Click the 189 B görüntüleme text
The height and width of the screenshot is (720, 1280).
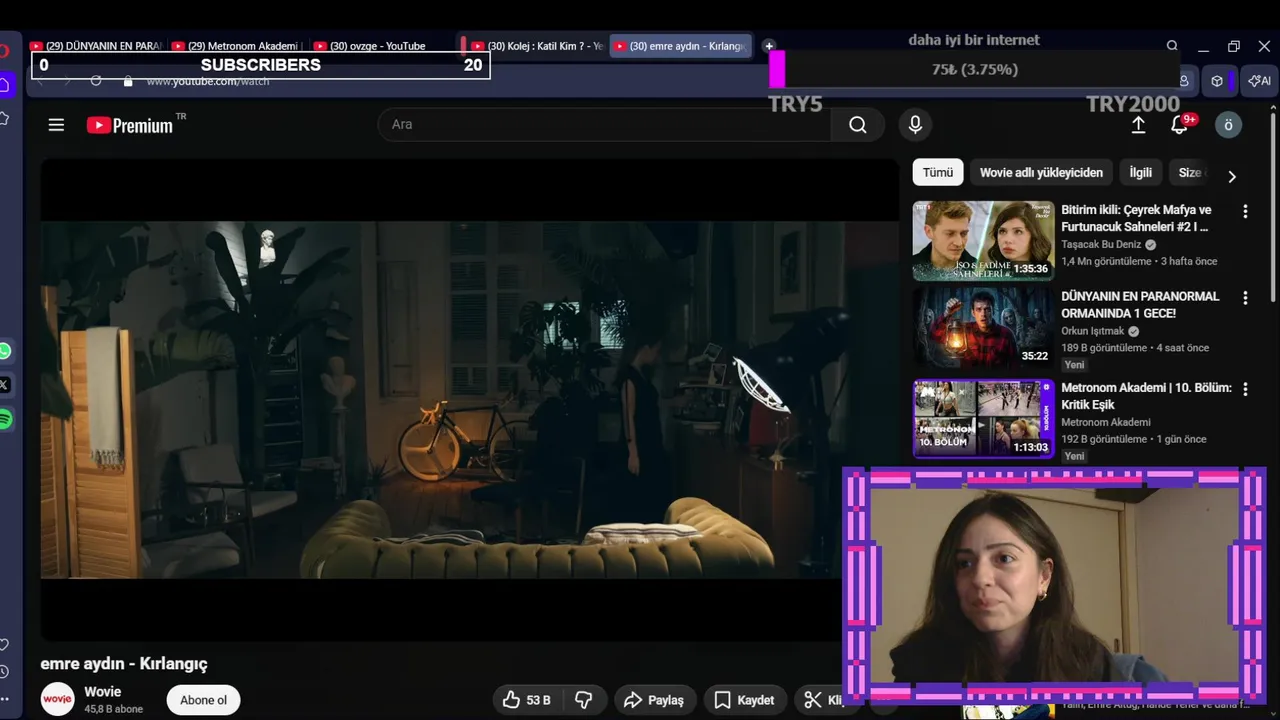coord(1104,348)
